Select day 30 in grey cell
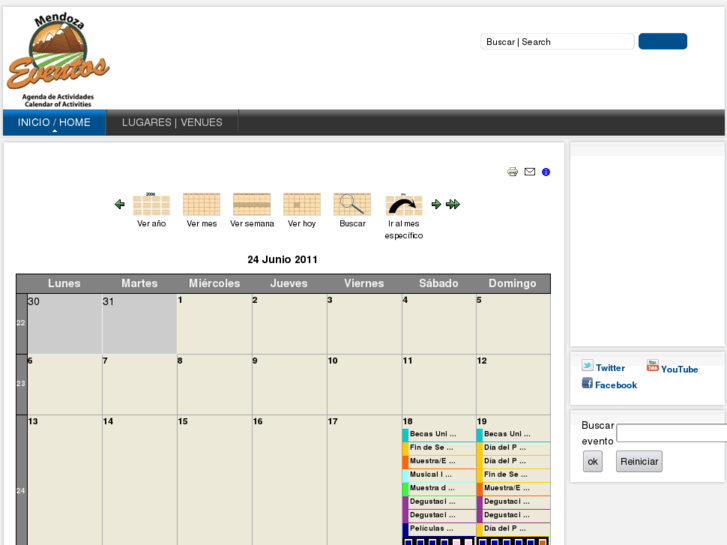Screen dimensions: 727x545 pyautogui.click(x=33, y=301)
